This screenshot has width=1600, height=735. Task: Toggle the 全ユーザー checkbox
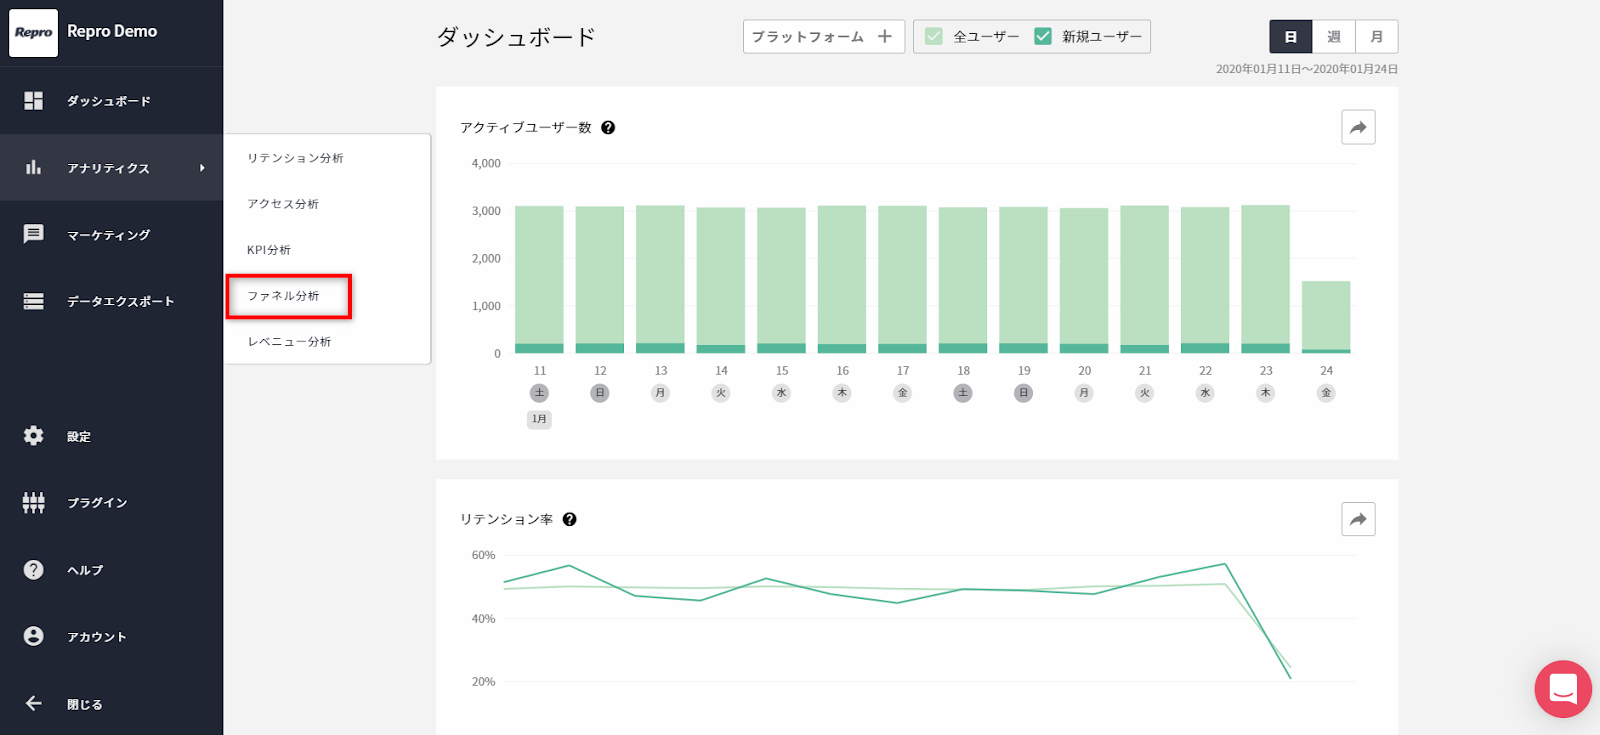934,37
